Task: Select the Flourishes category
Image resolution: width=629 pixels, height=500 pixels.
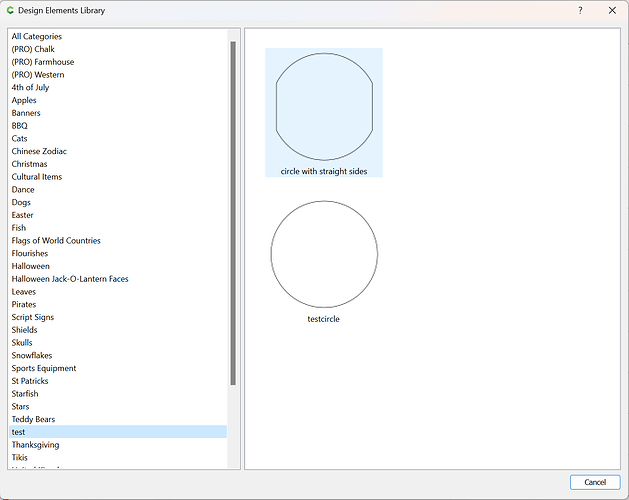Action: pos(118,254)
